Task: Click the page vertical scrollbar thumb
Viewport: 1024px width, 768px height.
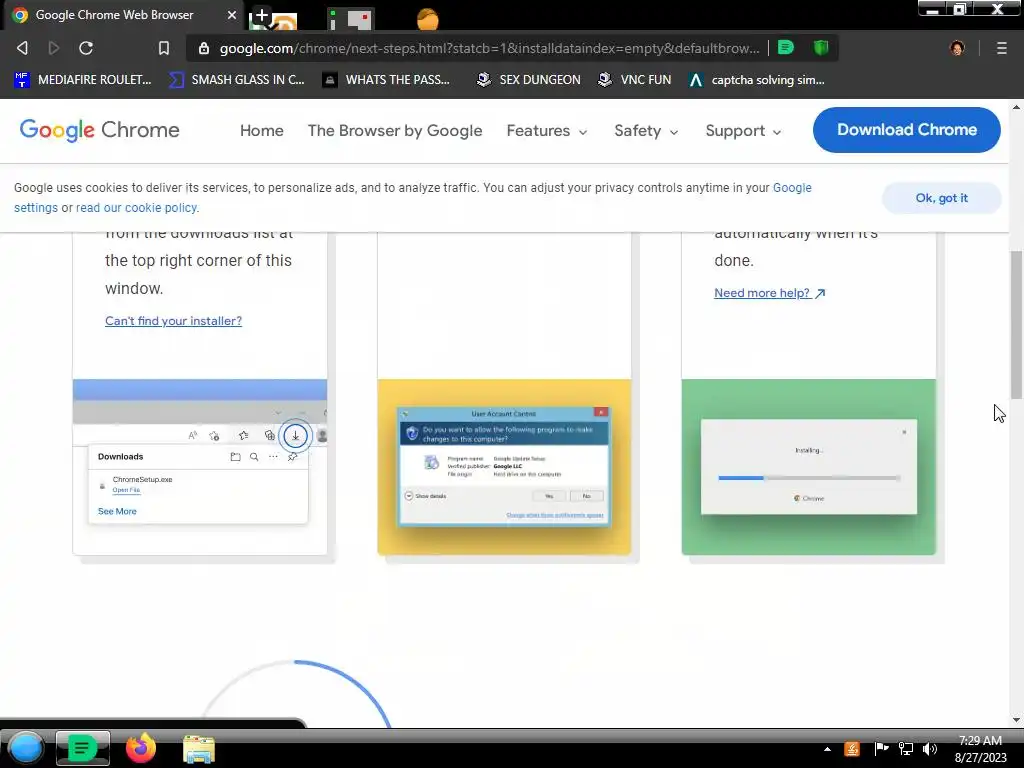Action: 1016,325
